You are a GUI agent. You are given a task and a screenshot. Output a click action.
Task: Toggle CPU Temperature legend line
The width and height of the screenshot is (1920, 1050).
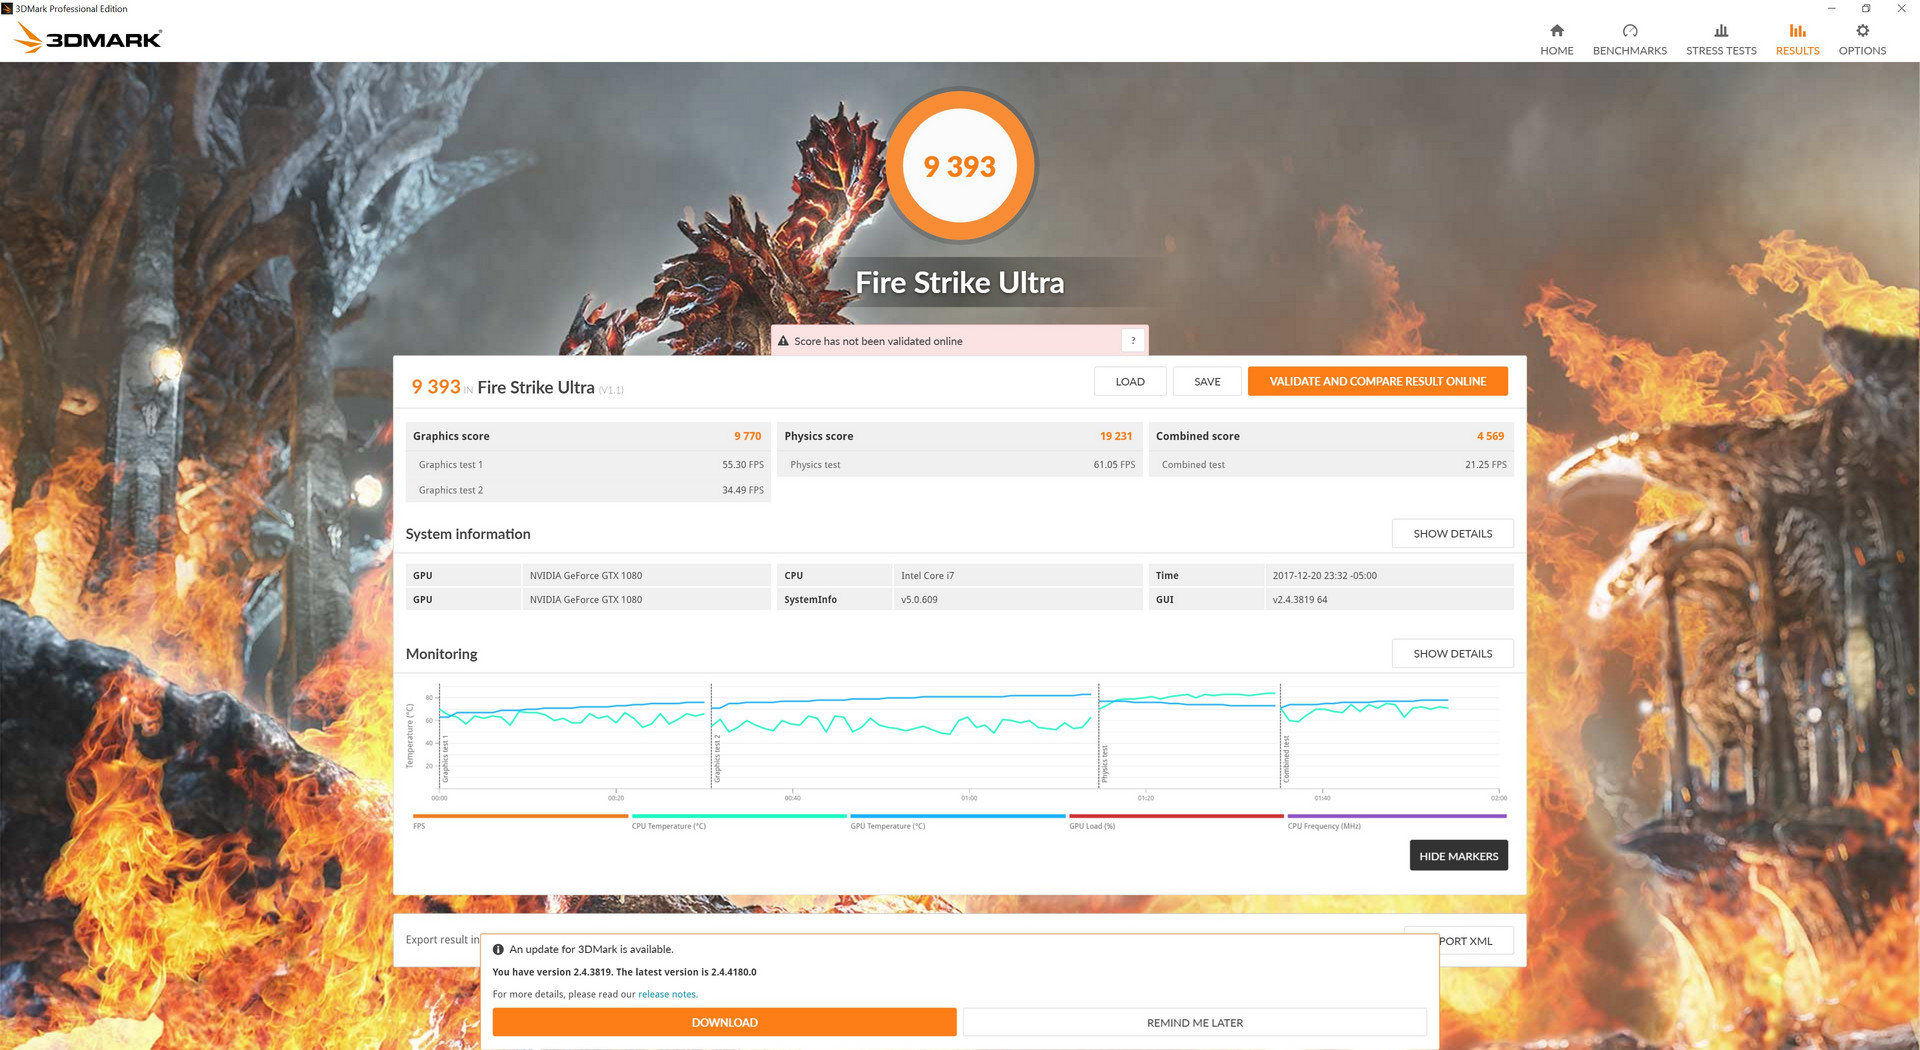(x=739, y=816)
